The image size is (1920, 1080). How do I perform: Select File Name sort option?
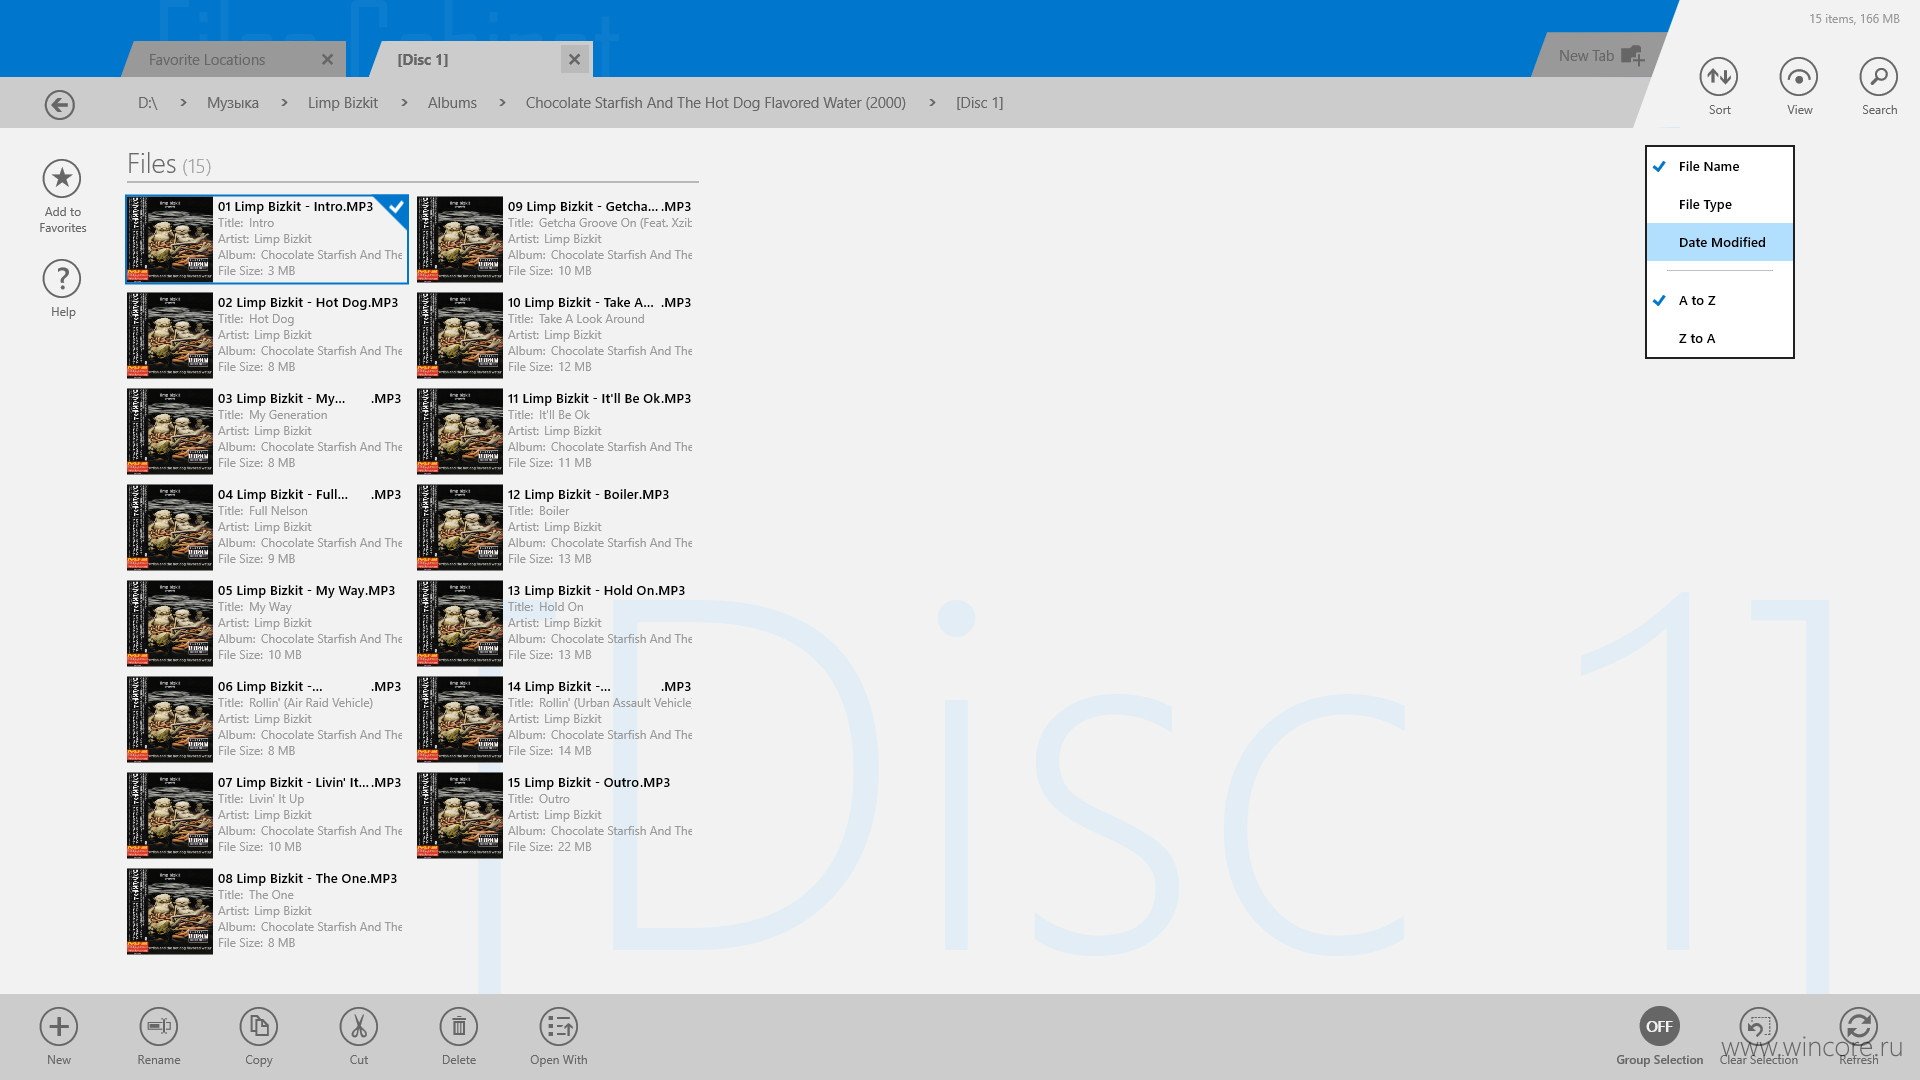[1720, 166]
